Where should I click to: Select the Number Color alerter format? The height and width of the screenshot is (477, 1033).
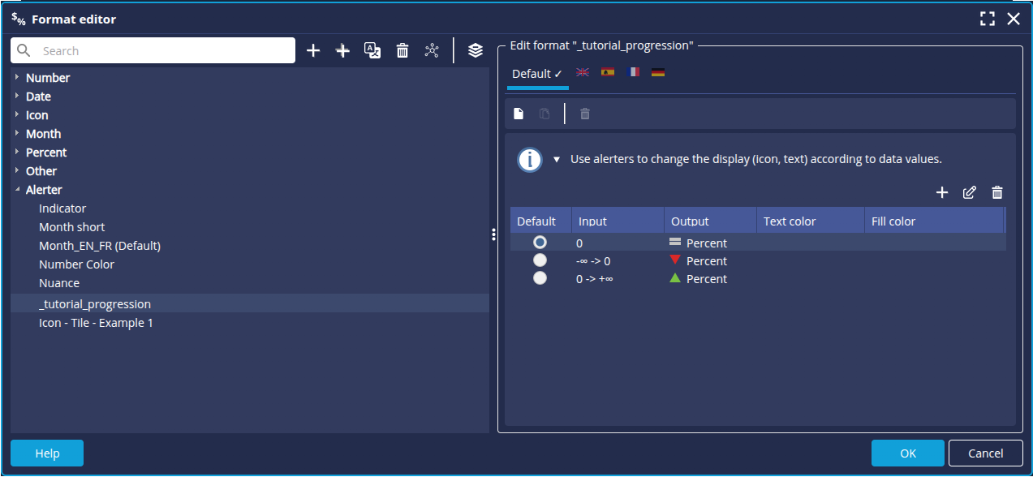click(x=76, y=265)
